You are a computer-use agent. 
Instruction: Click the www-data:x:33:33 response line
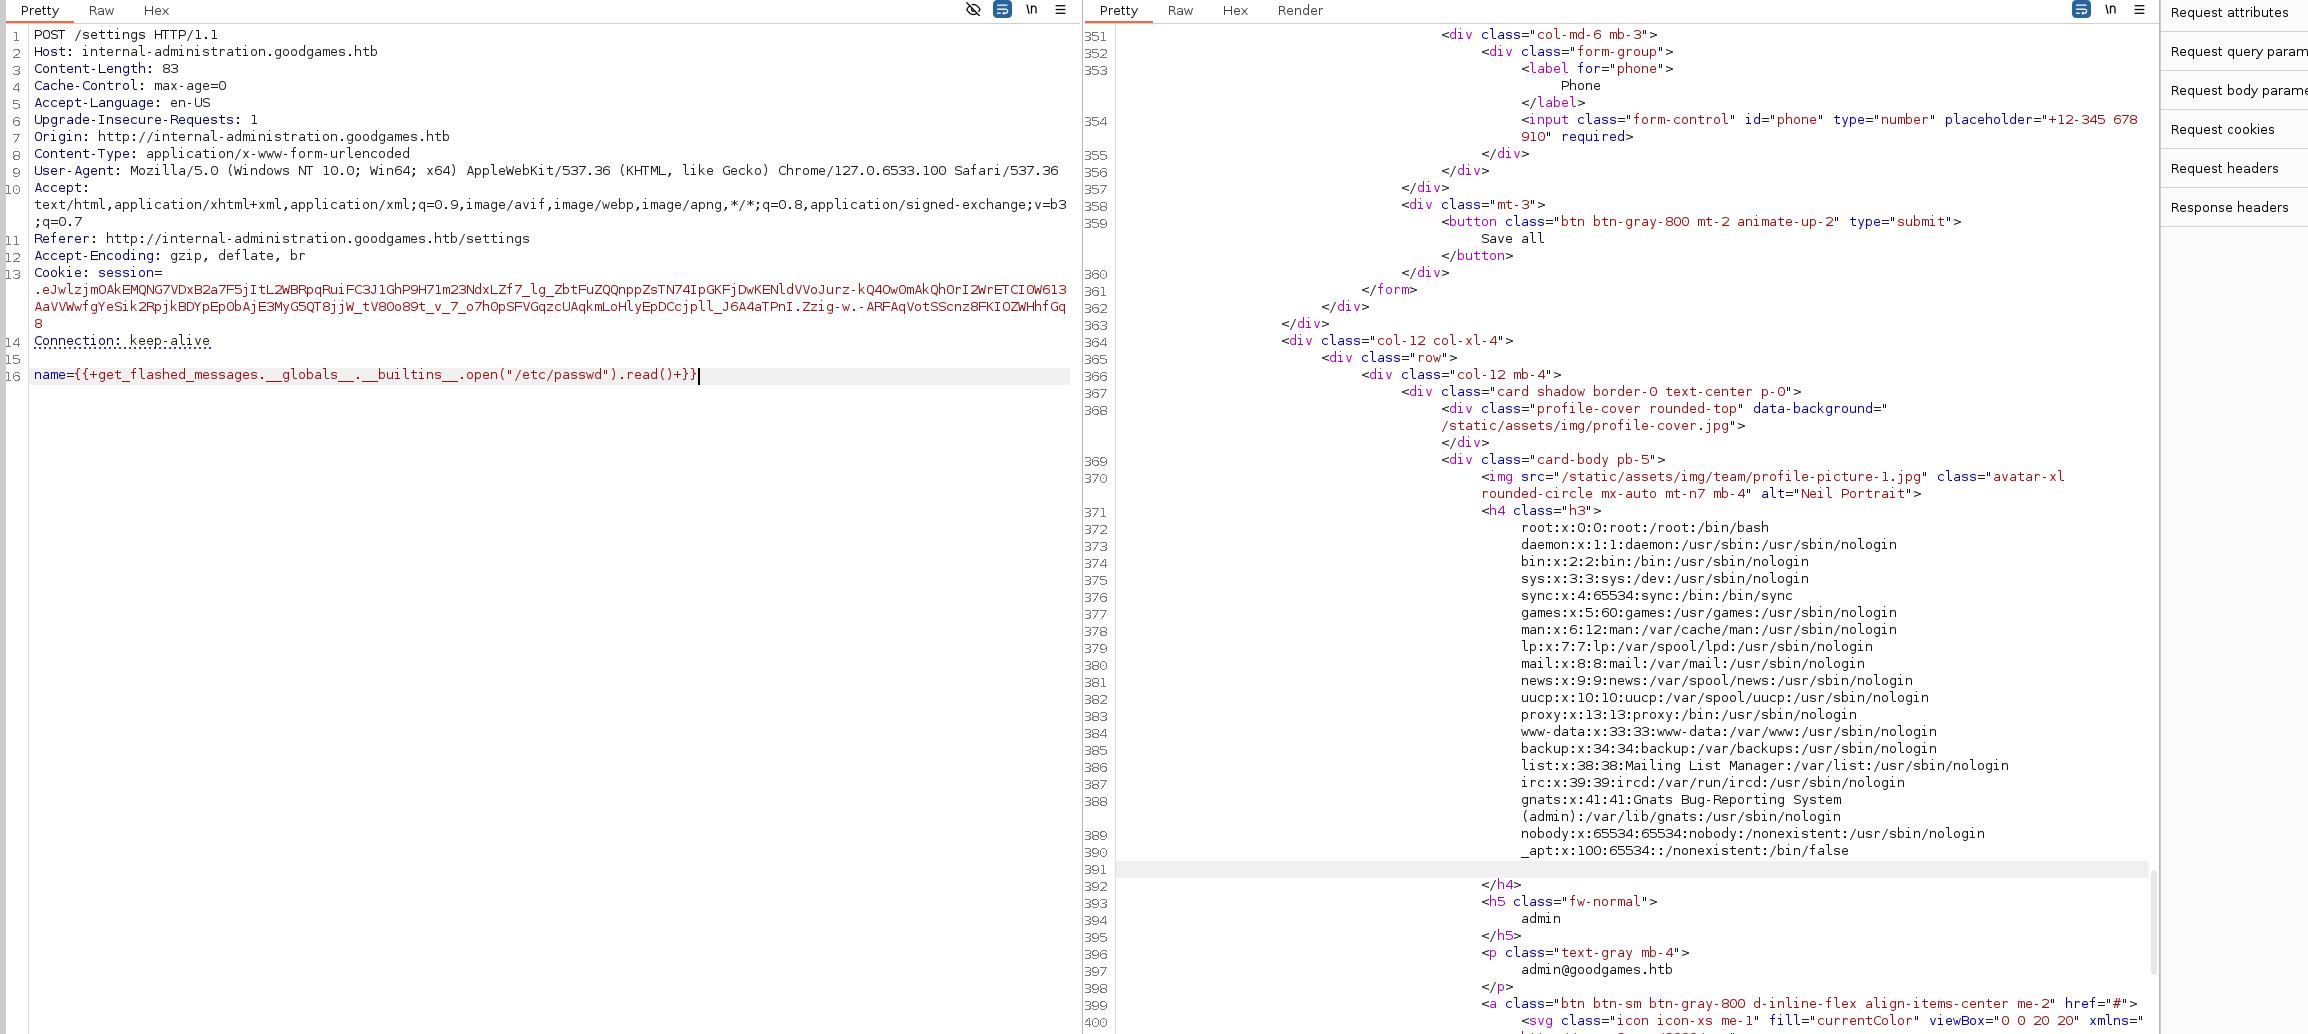tap(1728, 732)
